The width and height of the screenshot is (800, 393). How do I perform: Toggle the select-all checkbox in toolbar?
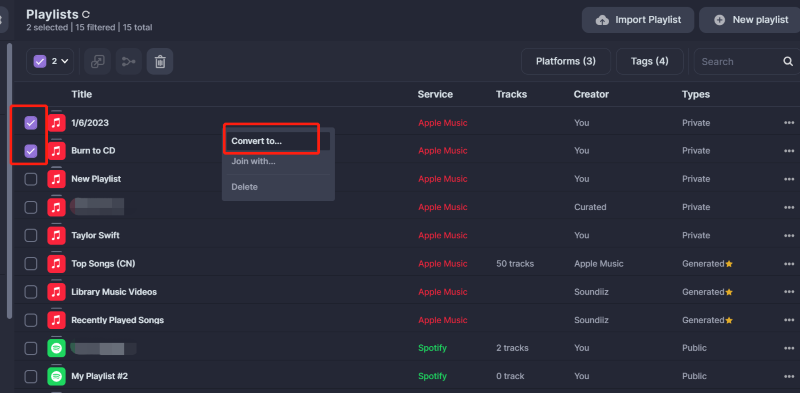coord(40,62)
